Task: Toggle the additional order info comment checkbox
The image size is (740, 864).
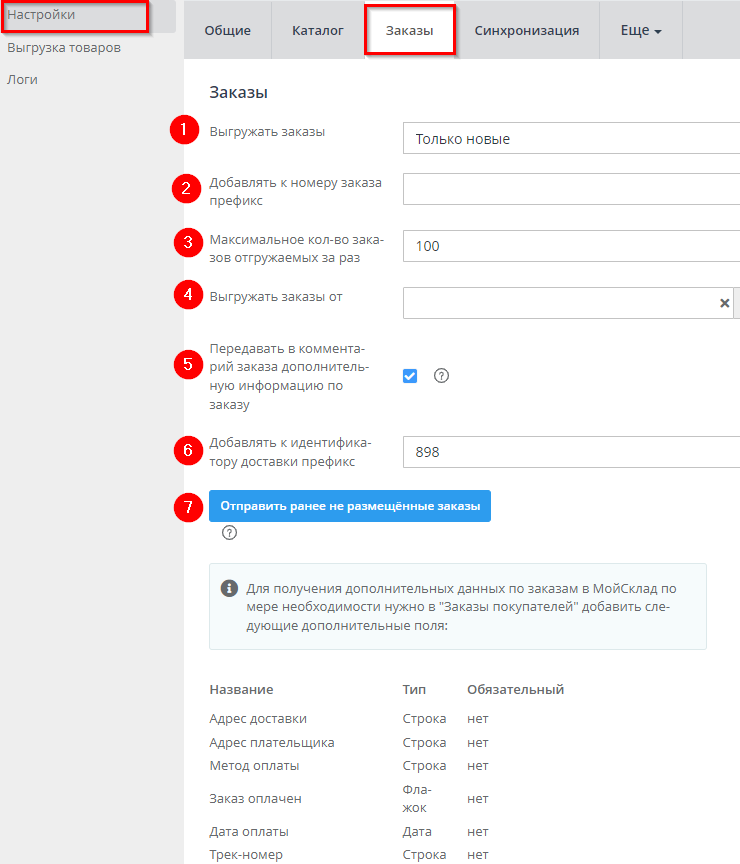Action: (x=410, y=376)
